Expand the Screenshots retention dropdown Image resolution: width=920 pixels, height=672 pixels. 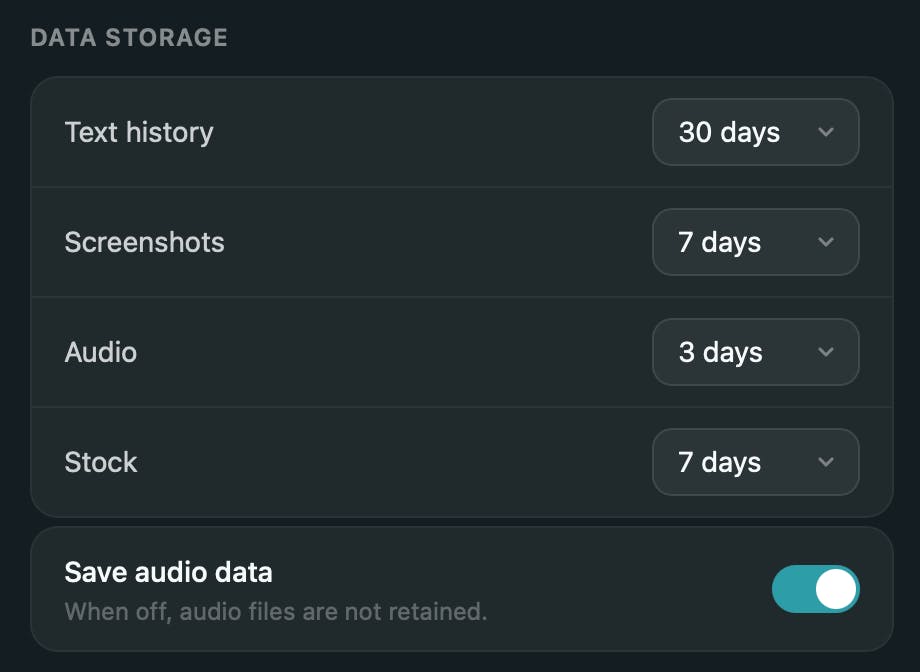[x=755, y=242]
